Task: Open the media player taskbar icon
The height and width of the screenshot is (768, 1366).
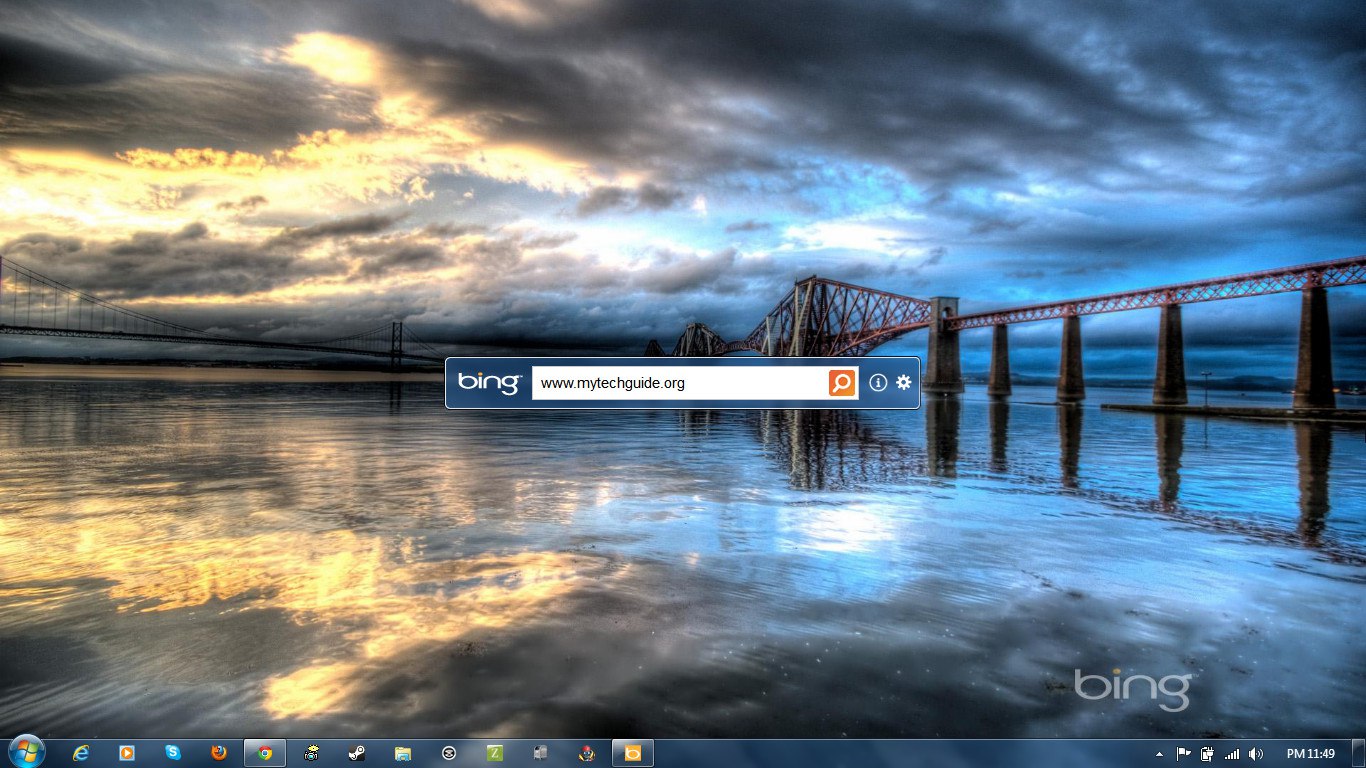Action: pos(127,753)
